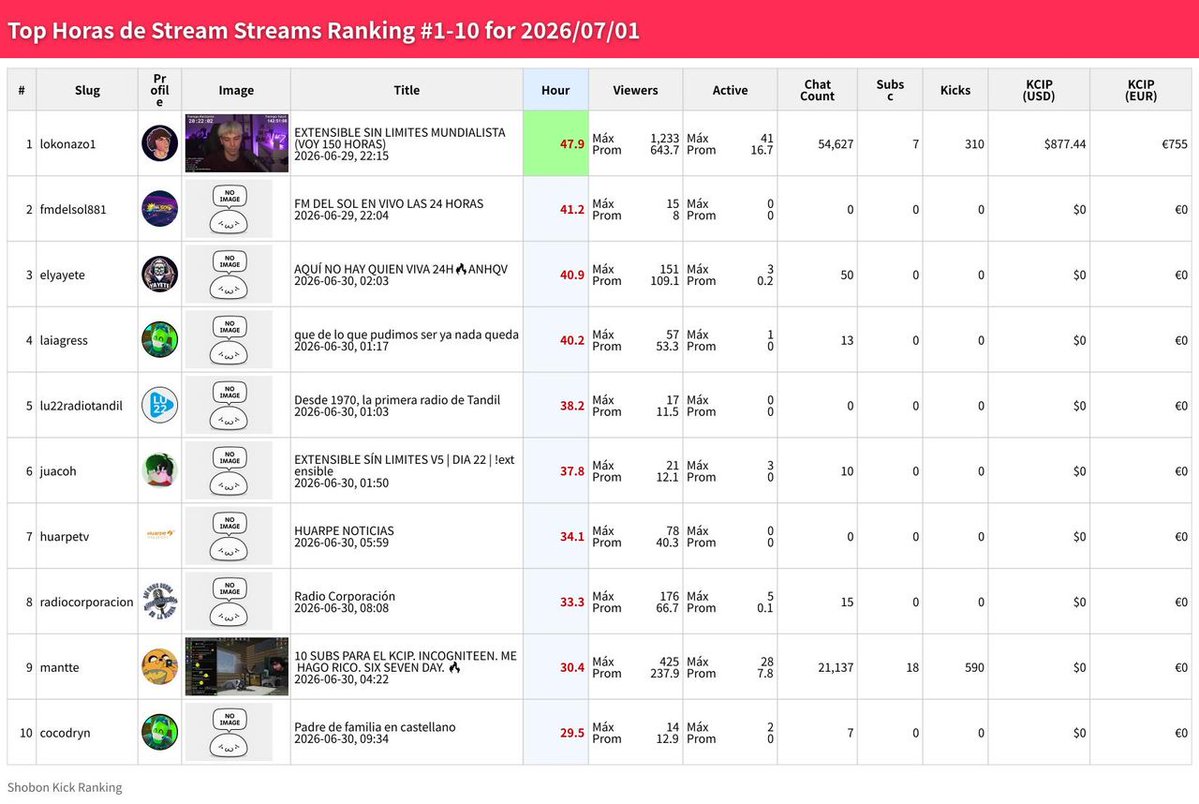Open the laiagress slug link
This screenshot has width=1199, height=804.
pos(64,340)
